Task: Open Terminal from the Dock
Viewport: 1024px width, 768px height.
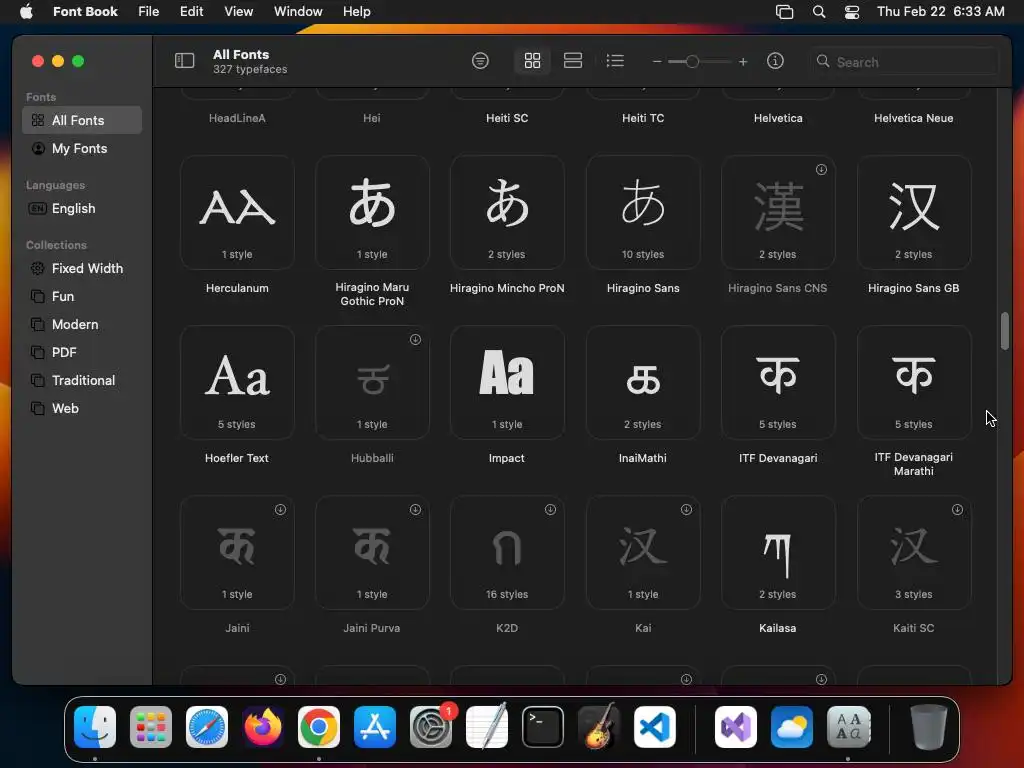Action: pyautogui.click(x=543, y=726)
